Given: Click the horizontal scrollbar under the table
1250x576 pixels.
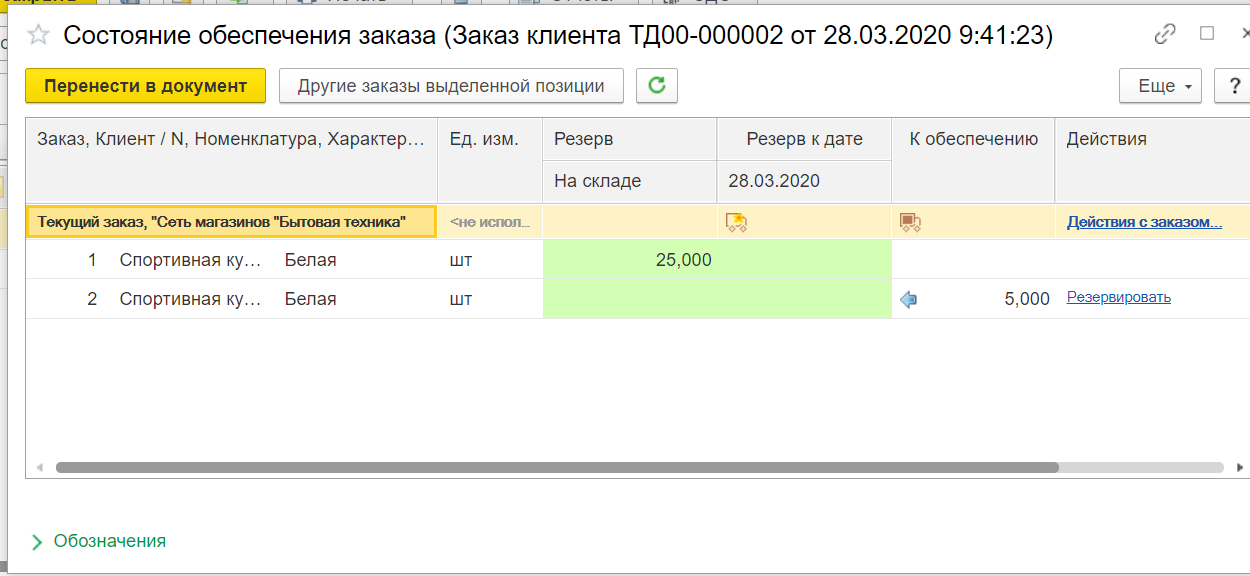Looking at the screenshot, I should [x=556, y=467].
